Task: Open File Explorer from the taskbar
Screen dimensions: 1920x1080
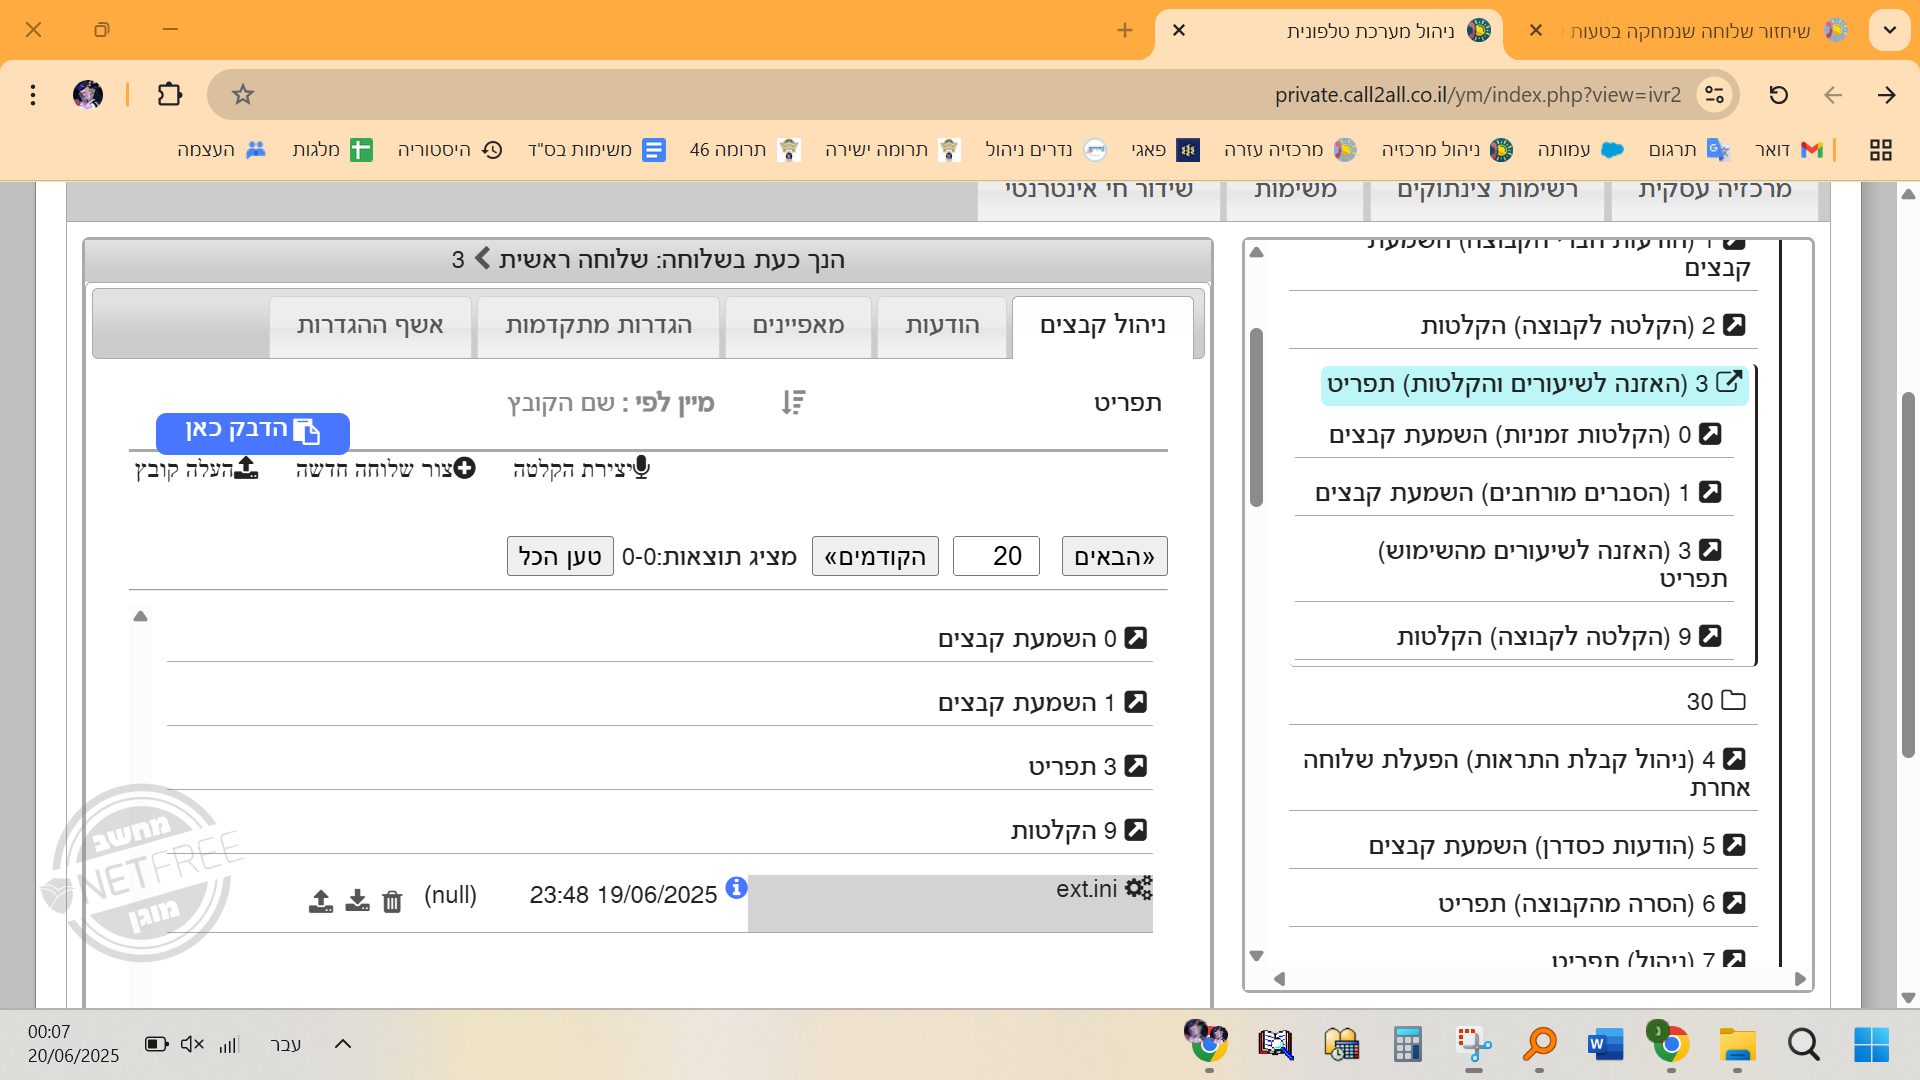Action: point(1738,1045)
